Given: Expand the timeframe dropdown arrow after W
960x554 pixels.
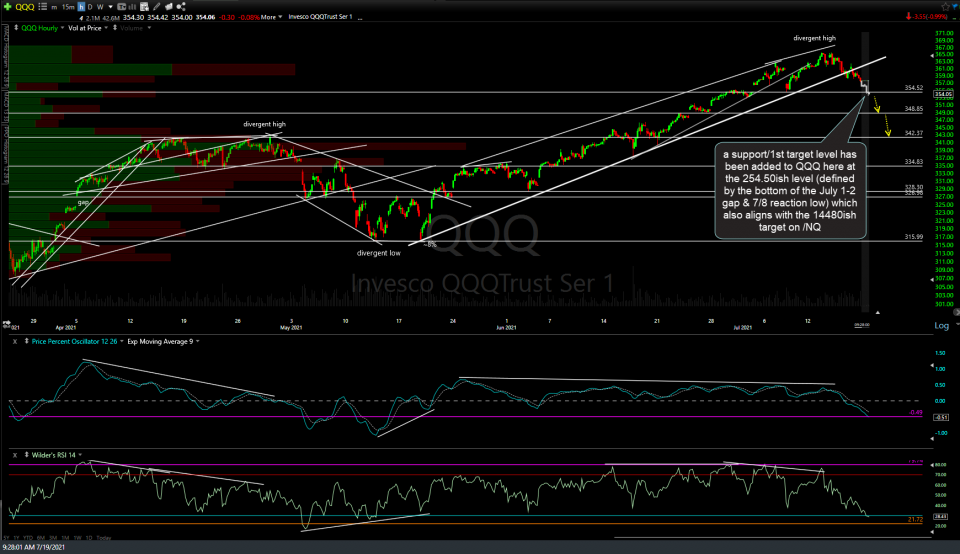Looking at the screenshot, I should 111,7.
